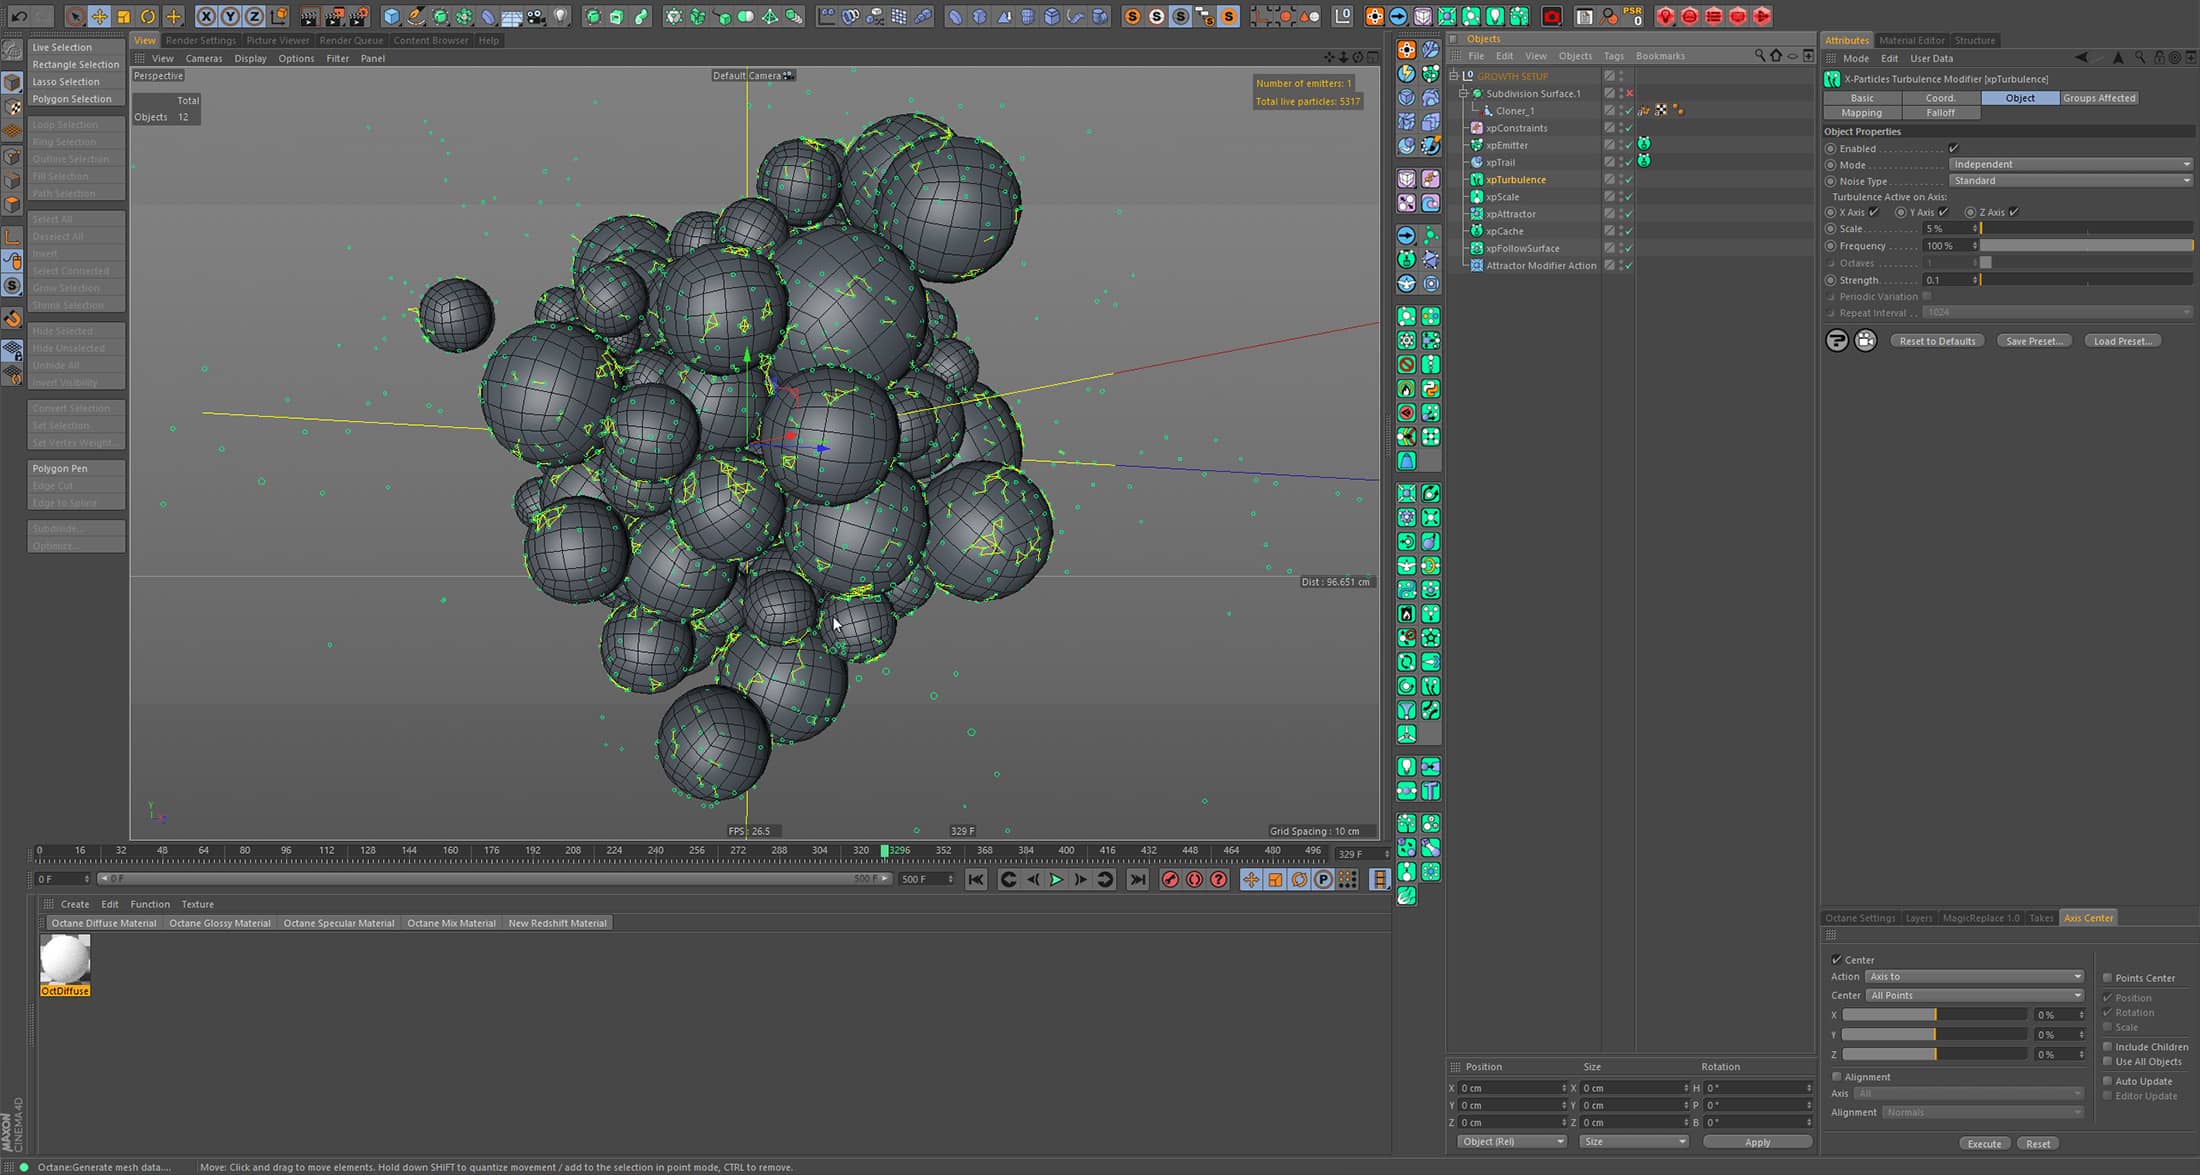This screenshot has height=1175, width=2200.
Task: Toggle the Z Axis turbulence checkbox
Action: pos(2013,212)
